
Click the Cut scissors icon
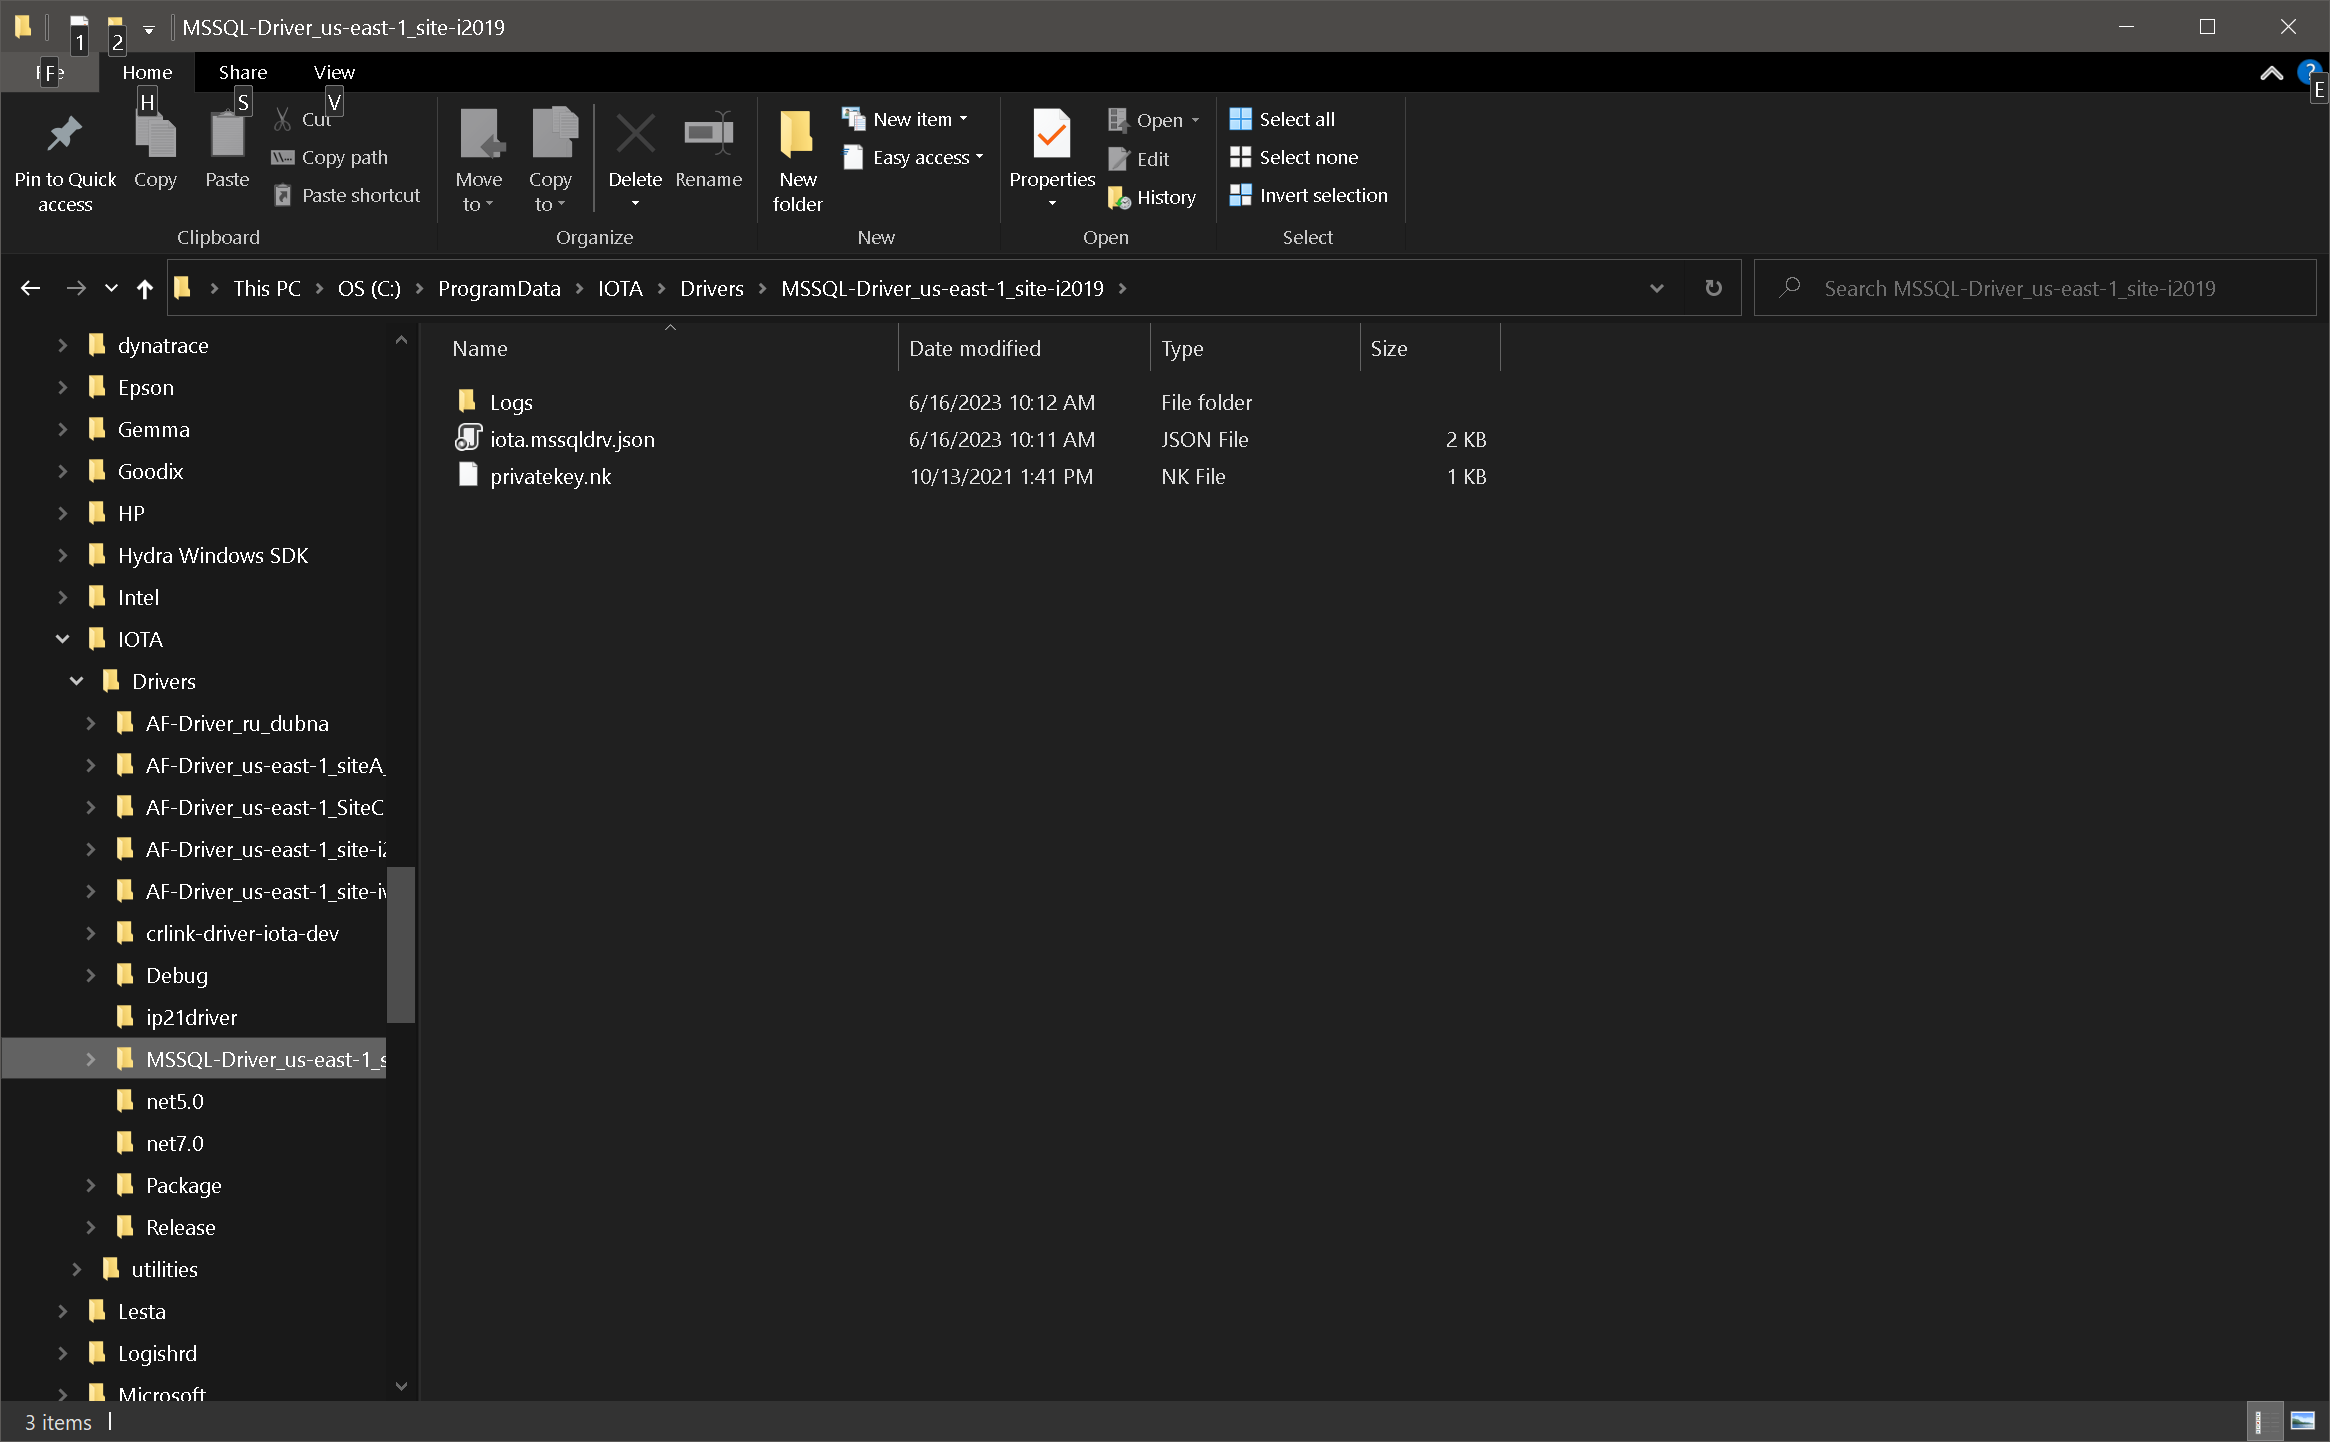283,119
